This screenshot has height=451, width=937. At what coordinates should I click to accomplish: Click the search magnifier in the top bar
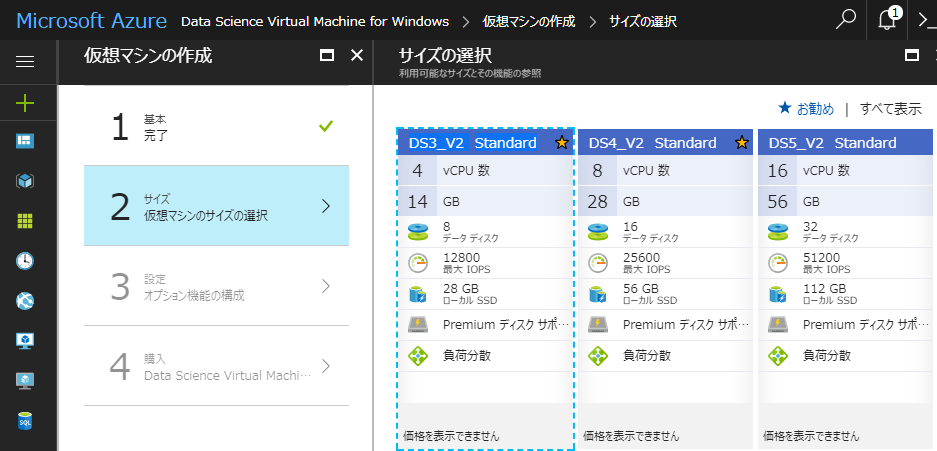click(x=846, y=20)
